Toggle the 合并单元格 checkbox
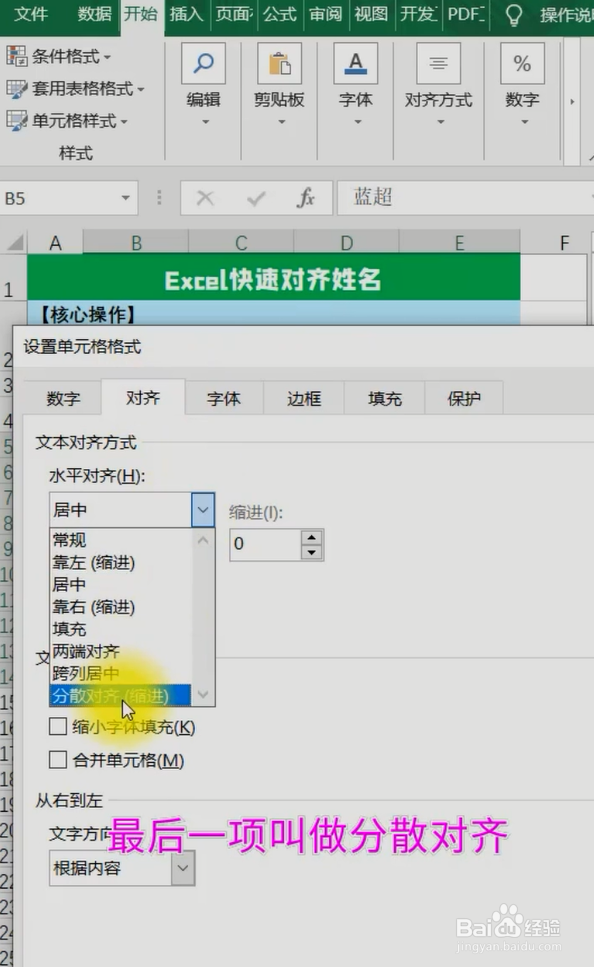This screenshot has height=967, width=594. (x=58, y=759)
